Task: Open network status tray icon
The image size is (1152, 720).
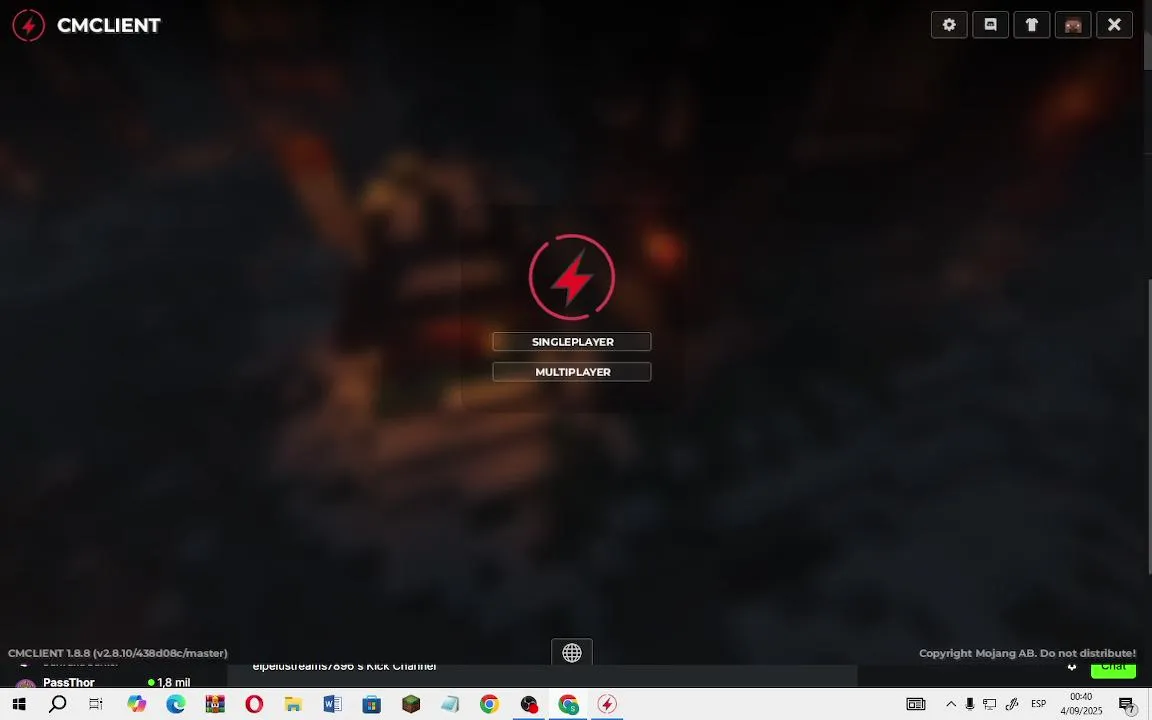Action: 990,704
